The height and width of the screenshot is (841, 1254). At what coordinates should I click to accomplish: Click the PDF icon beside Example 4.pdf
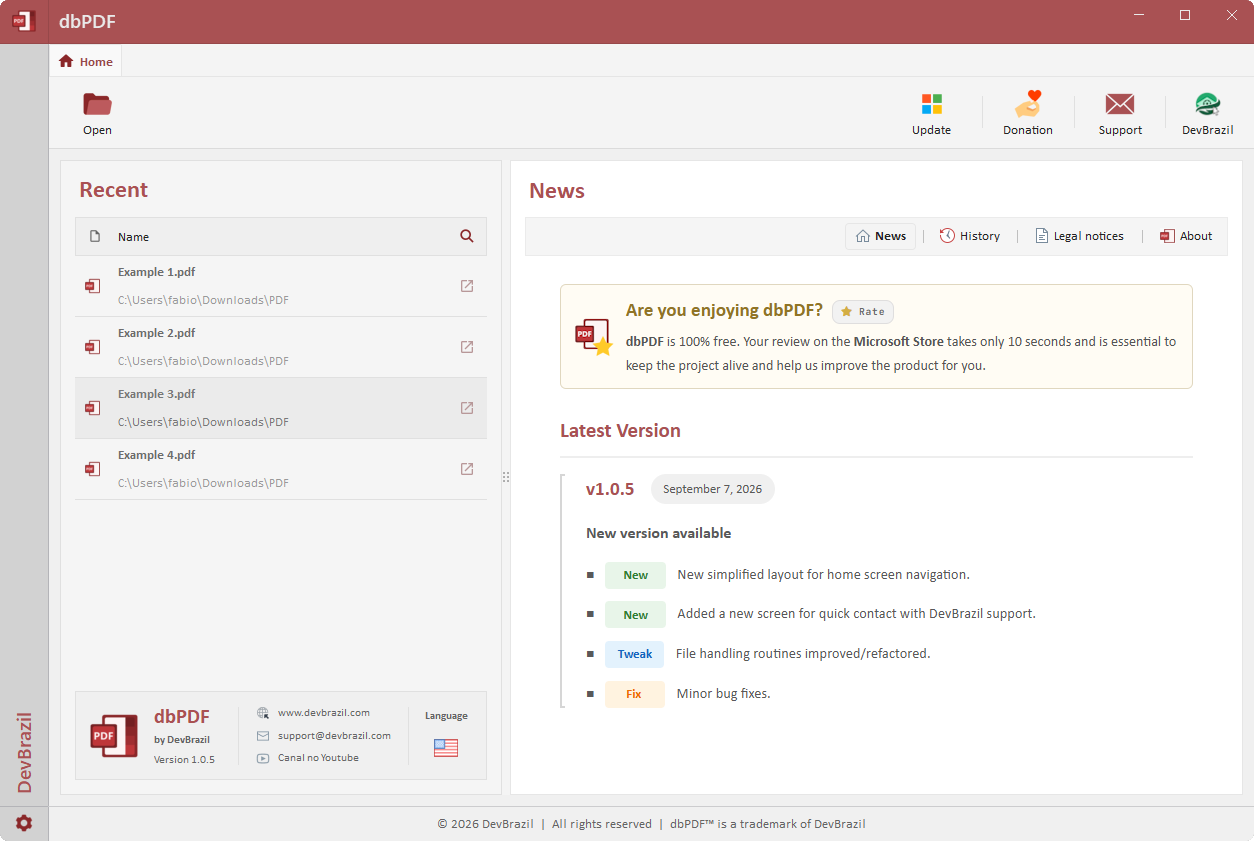(92, 469)
